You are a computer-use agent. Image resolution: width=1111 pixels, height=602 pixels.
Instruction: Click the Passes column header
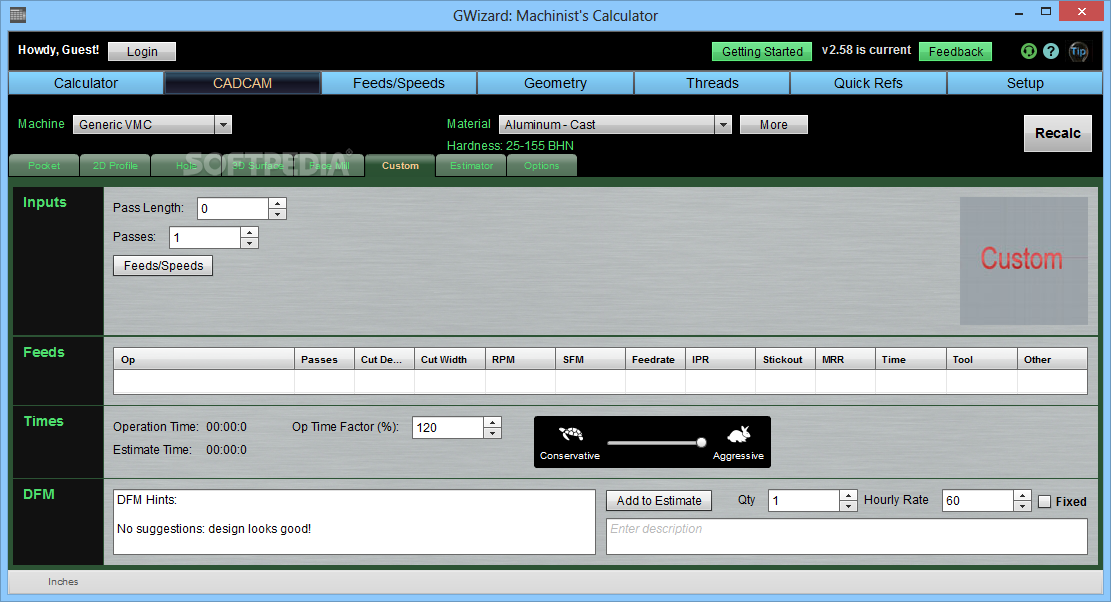pyautogui.click(x=325, y=359)
